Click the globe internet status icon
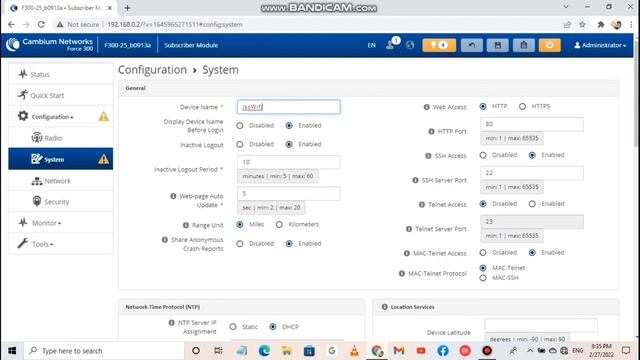Screen dimensions: 640x360 pyautogui.click(x=410, y=45)
